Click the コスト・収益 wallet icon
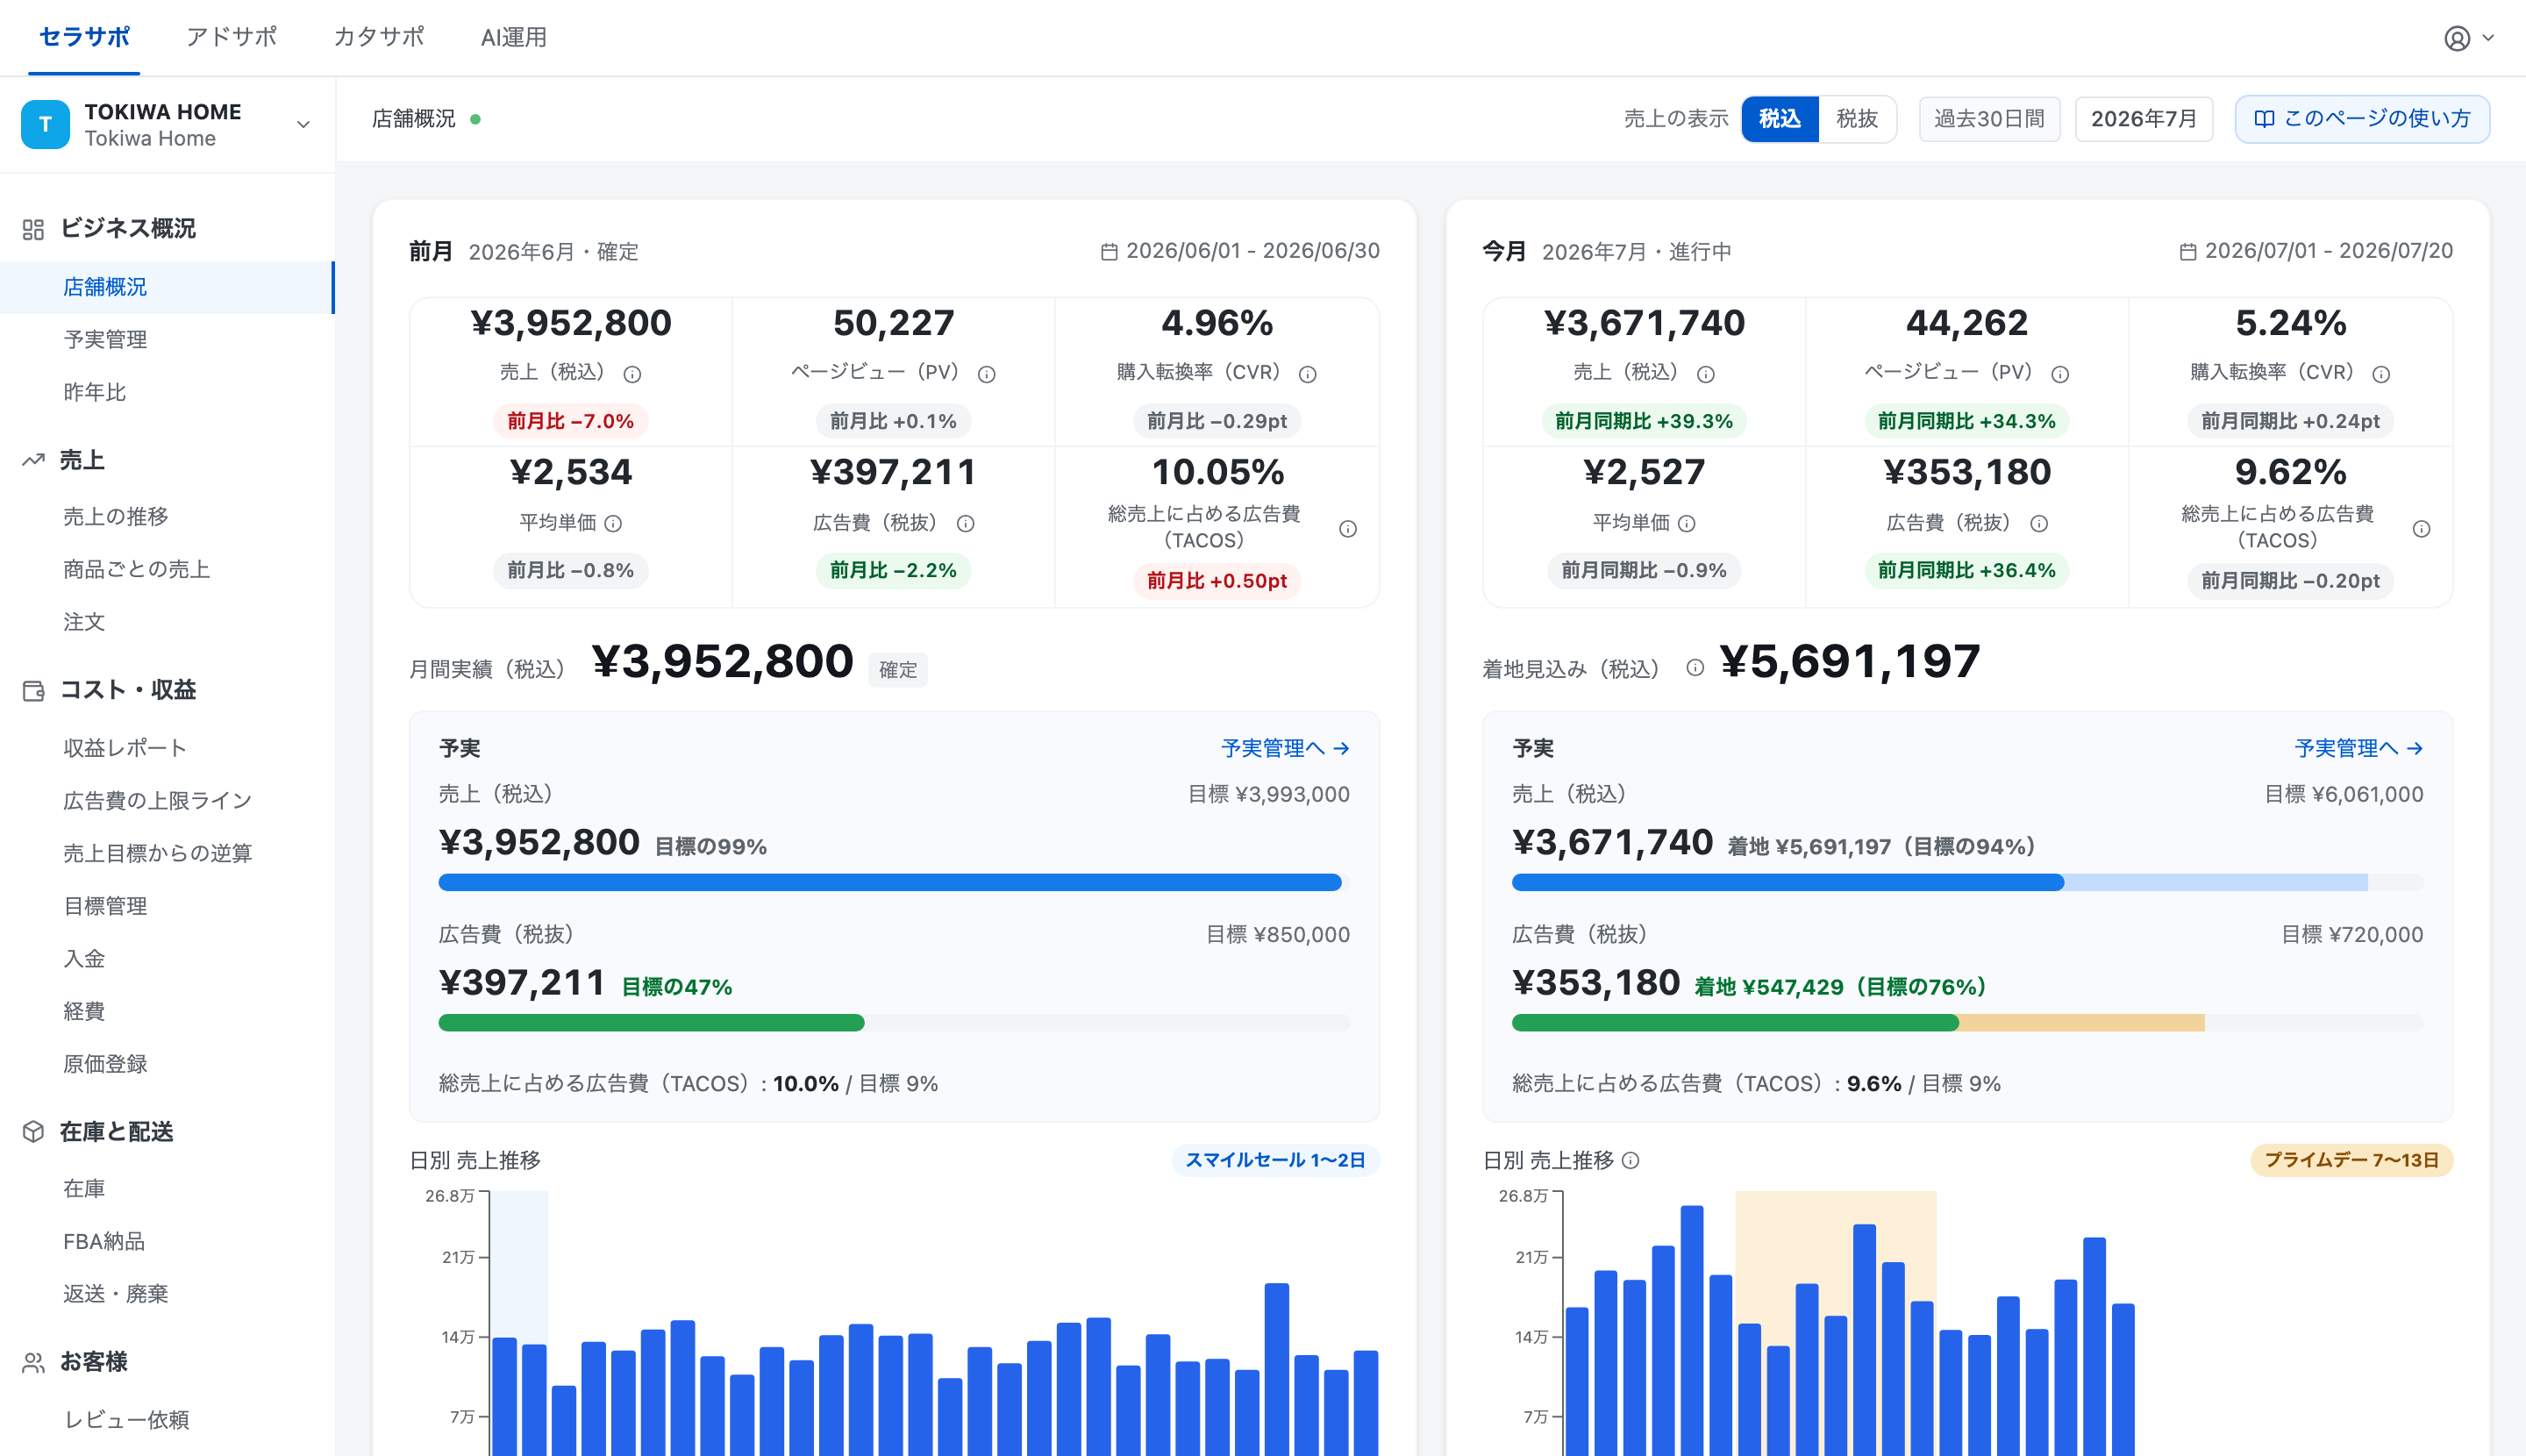The height and width of the screenshot is (1456, 2526). pyautogui.click(x=33, y=690)
